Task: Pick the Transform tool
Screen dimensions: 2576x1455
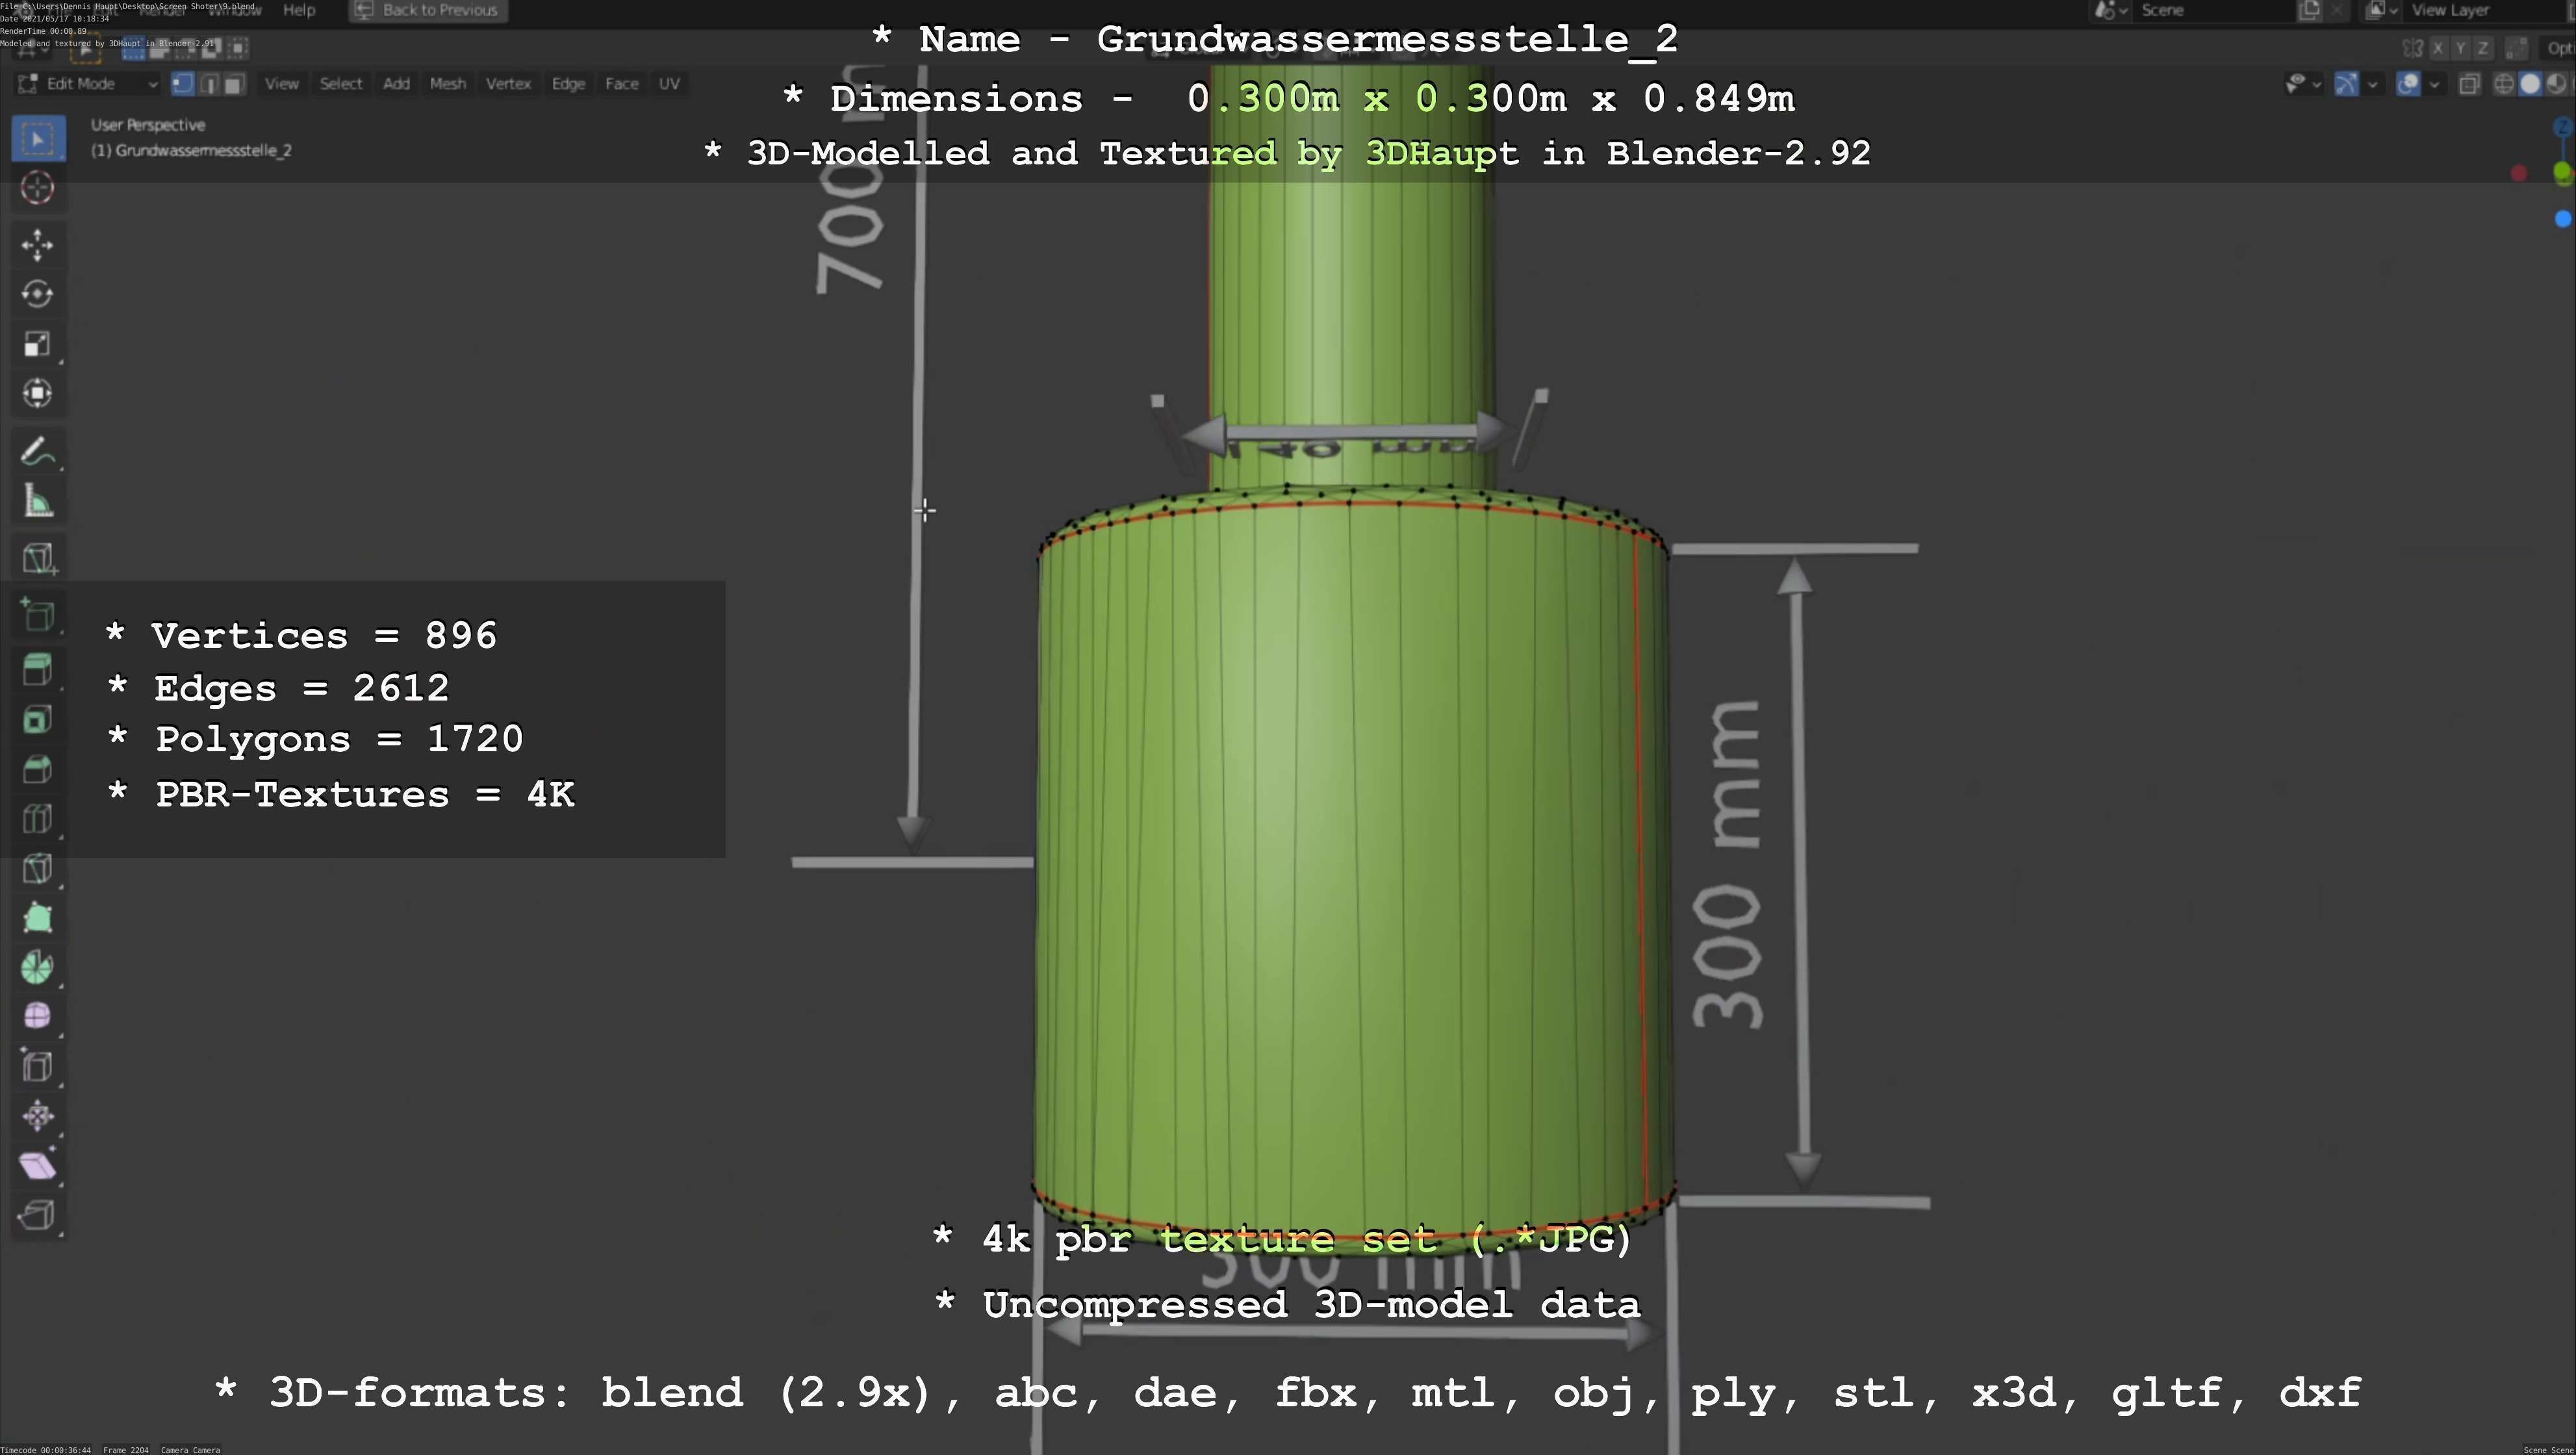Action: pyautogui.click(x=38, y=393)
